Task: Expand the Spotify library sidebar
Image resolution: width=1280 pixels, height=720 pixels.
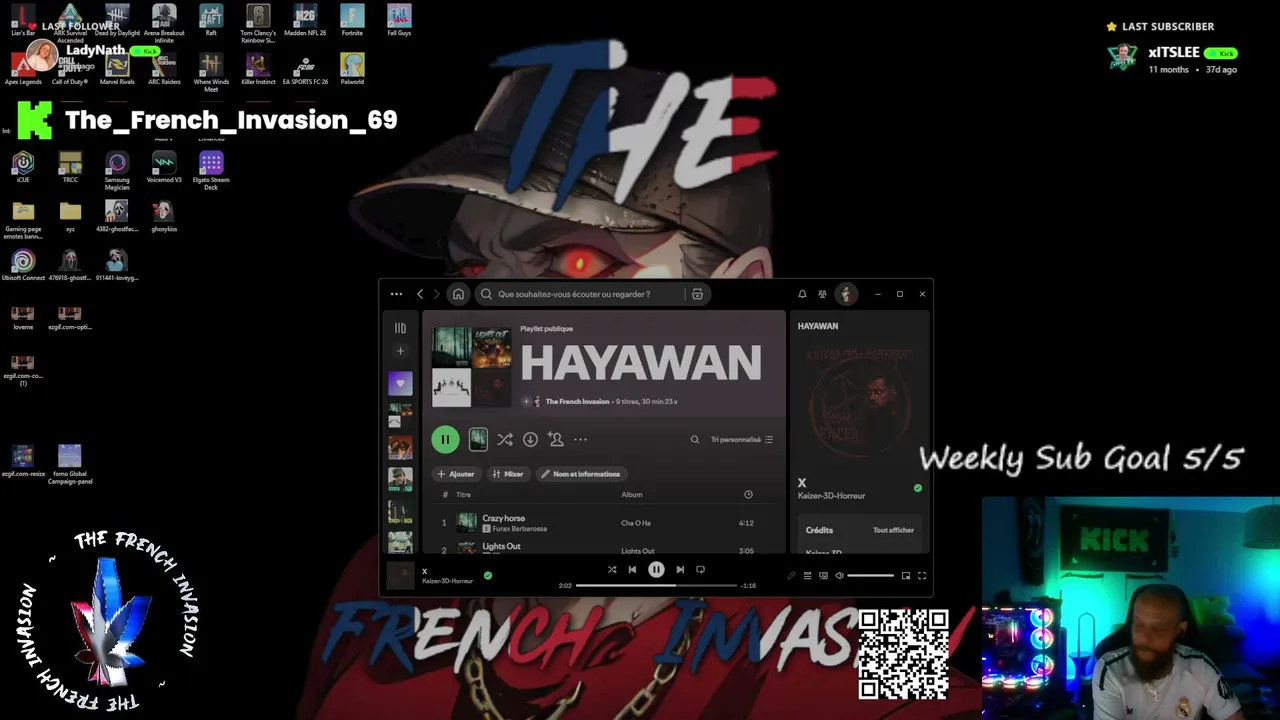Action: pyautogui.click(x=400, y=327)
